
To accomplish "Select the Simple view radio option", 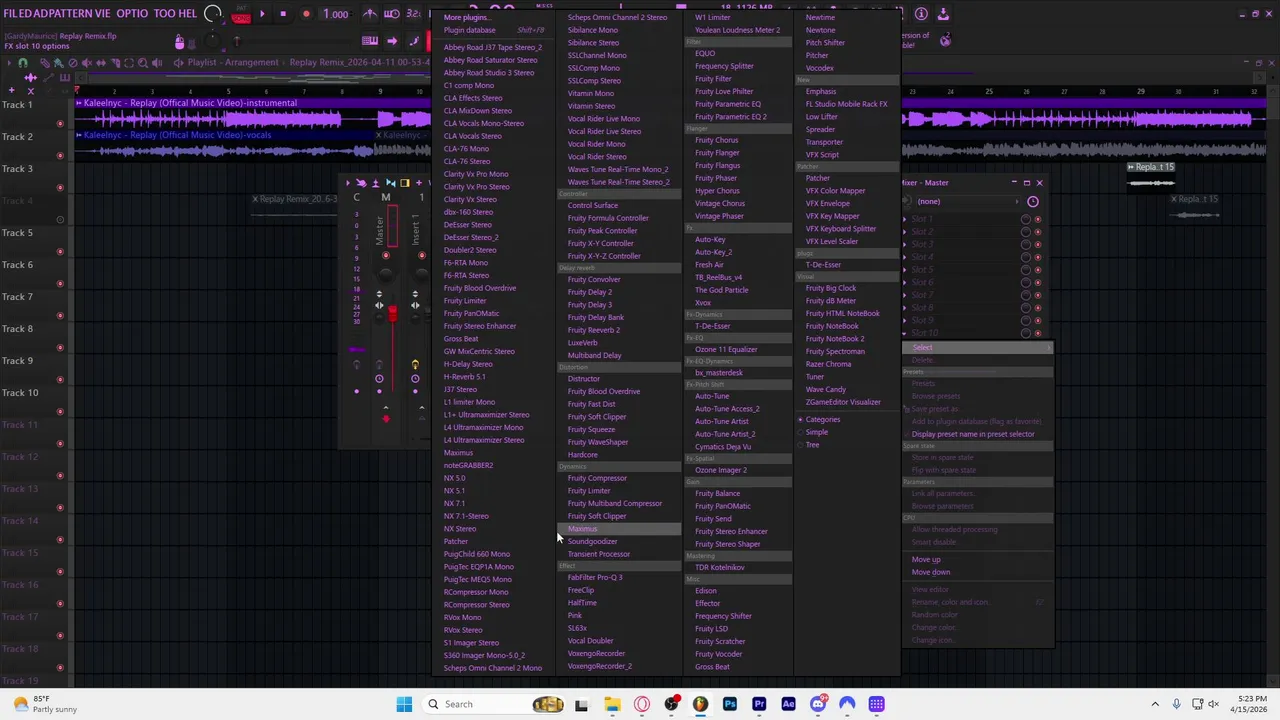I will pos(816,432).
